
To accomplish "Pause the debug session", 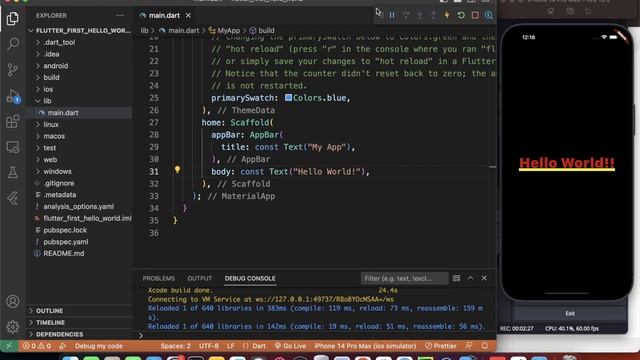I will click(392, 15).
